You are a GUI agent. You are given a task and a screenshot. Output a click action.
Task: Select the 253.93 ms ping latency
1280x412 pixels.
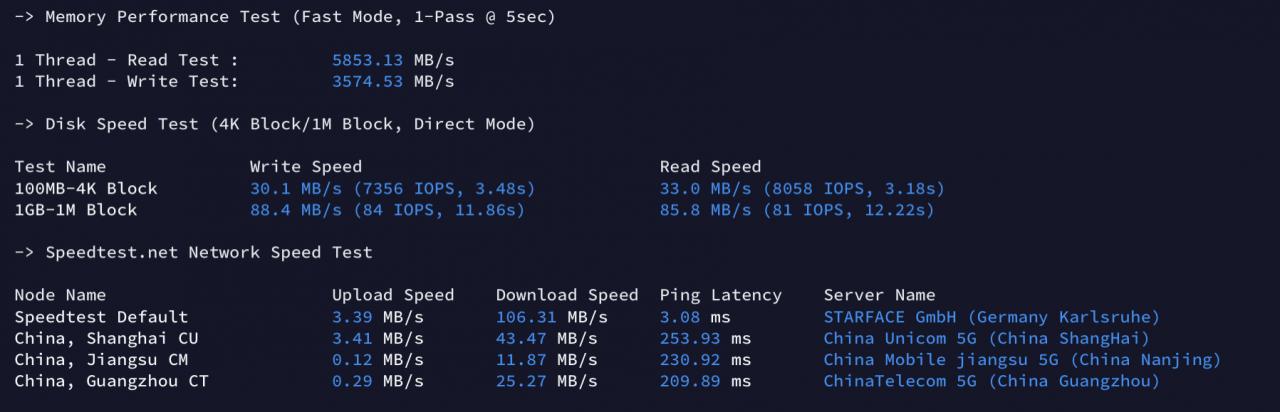[x=705, y=338]
